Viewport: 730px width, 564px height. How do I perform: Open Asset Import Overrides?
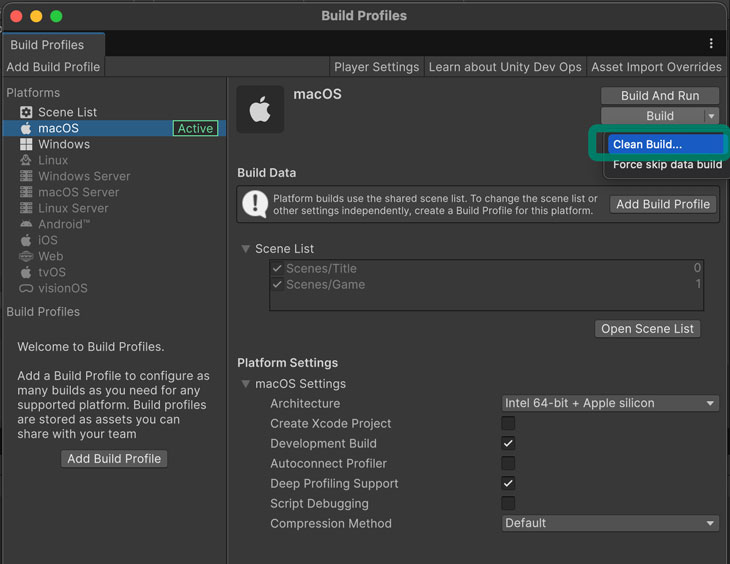click(x=656, y=67)
